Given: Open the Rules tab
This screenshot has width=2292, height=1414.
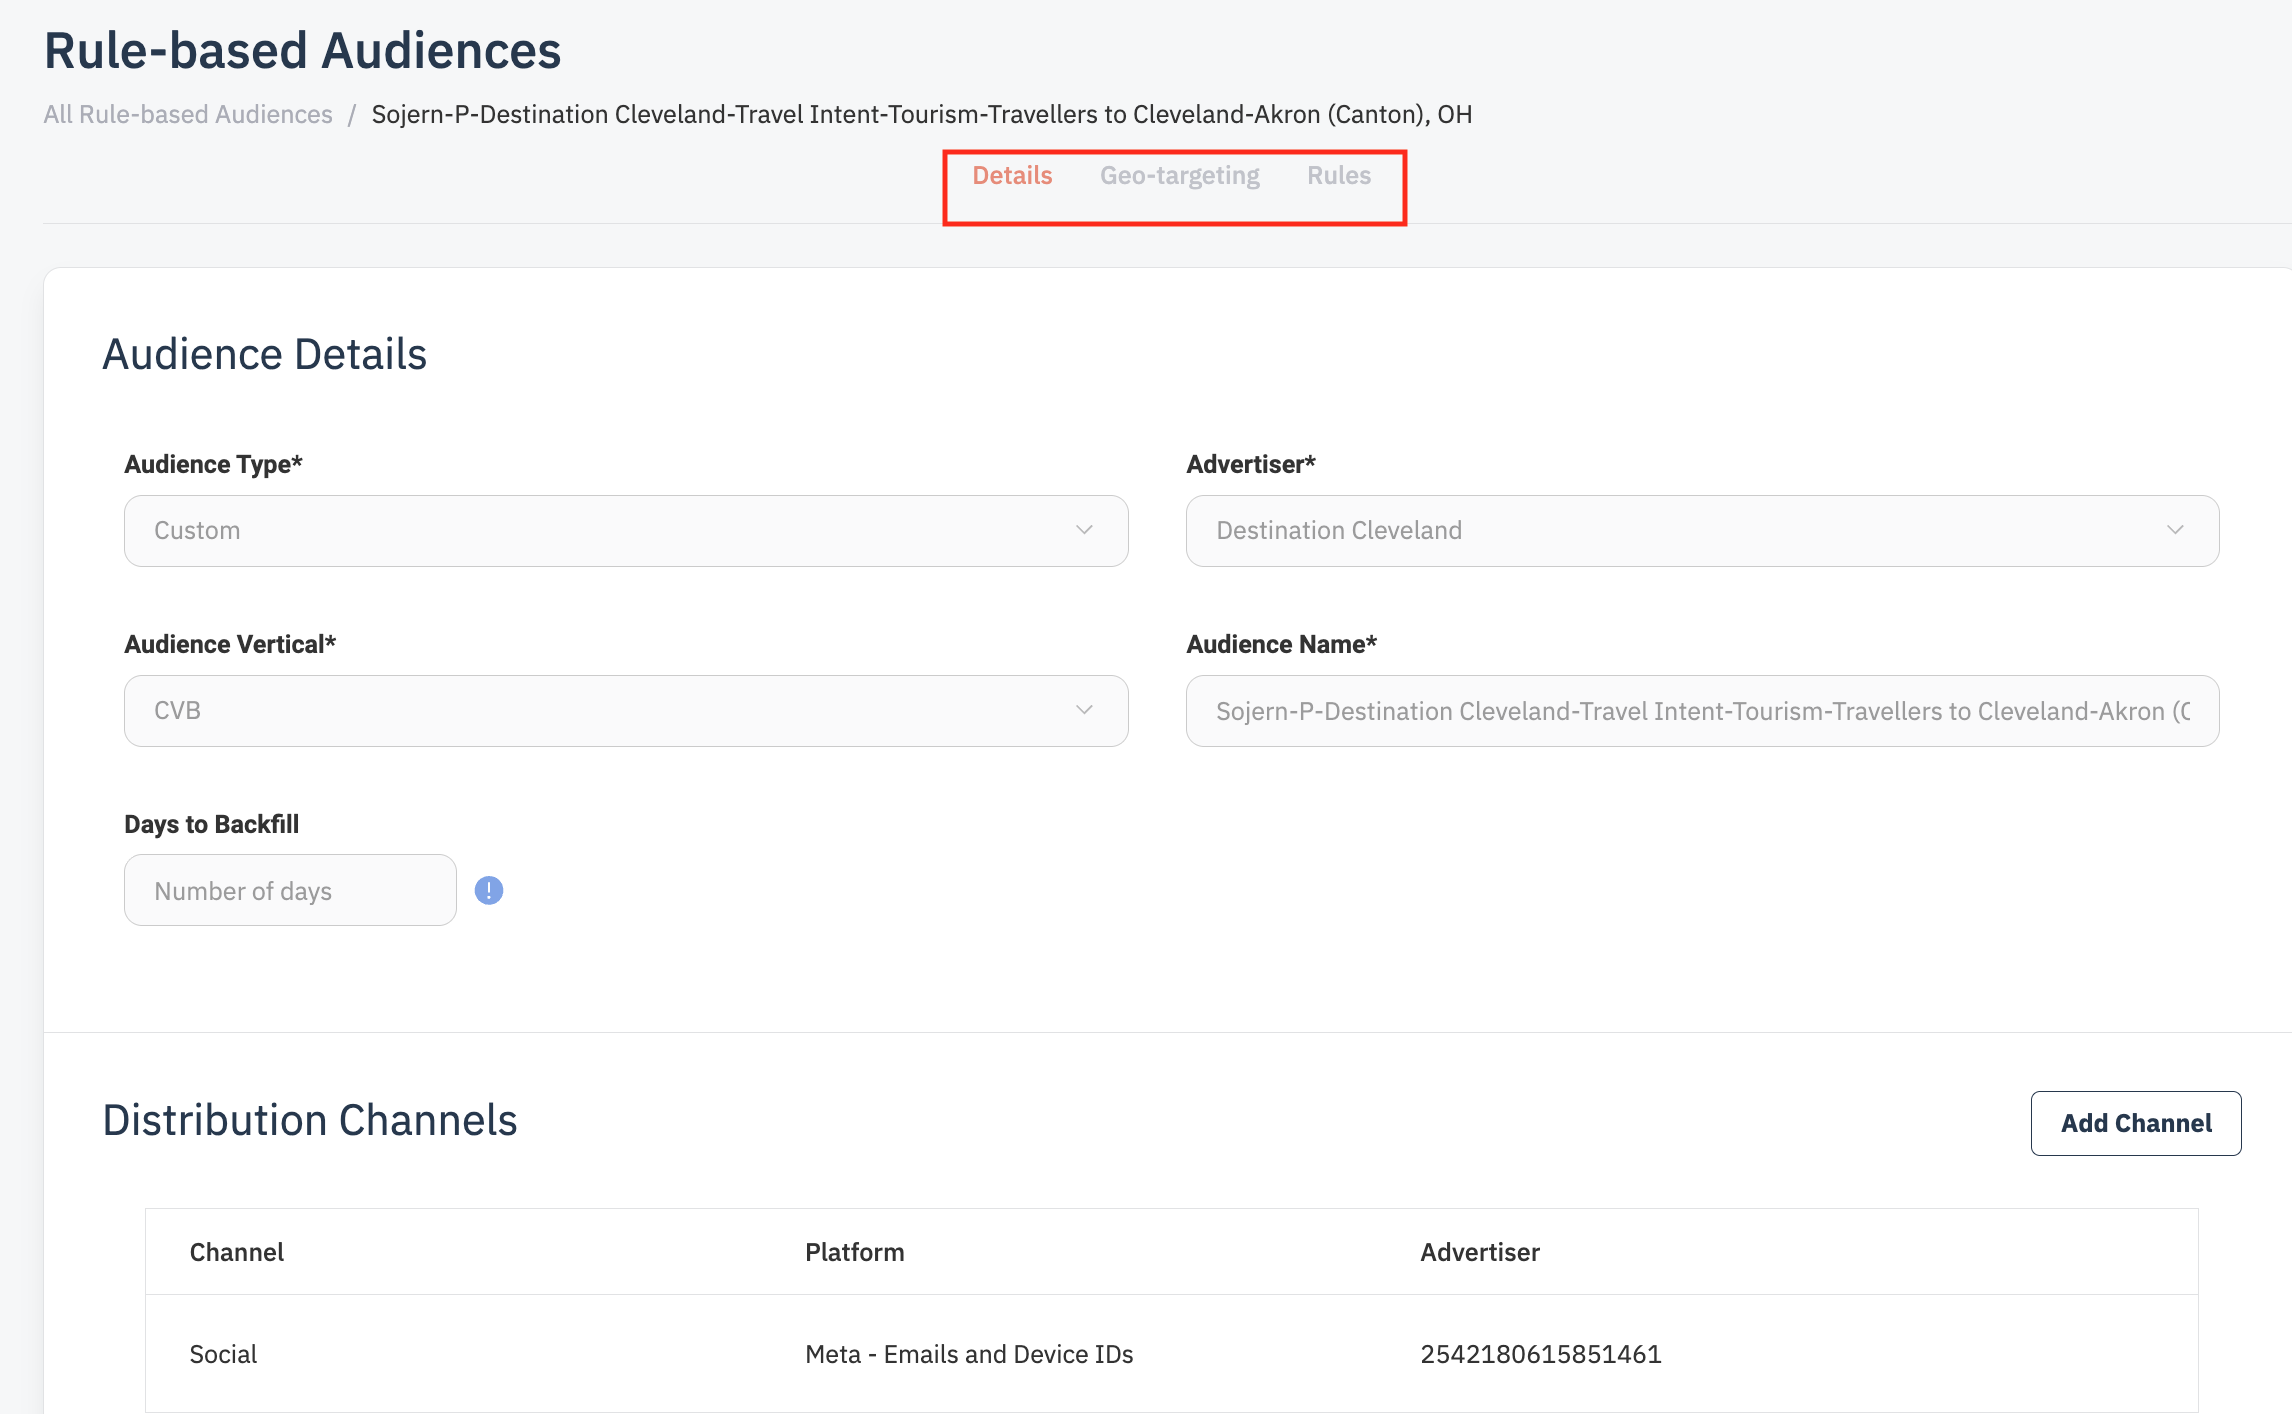Looking at the screenshot, I should click(x=1338, y=176).
